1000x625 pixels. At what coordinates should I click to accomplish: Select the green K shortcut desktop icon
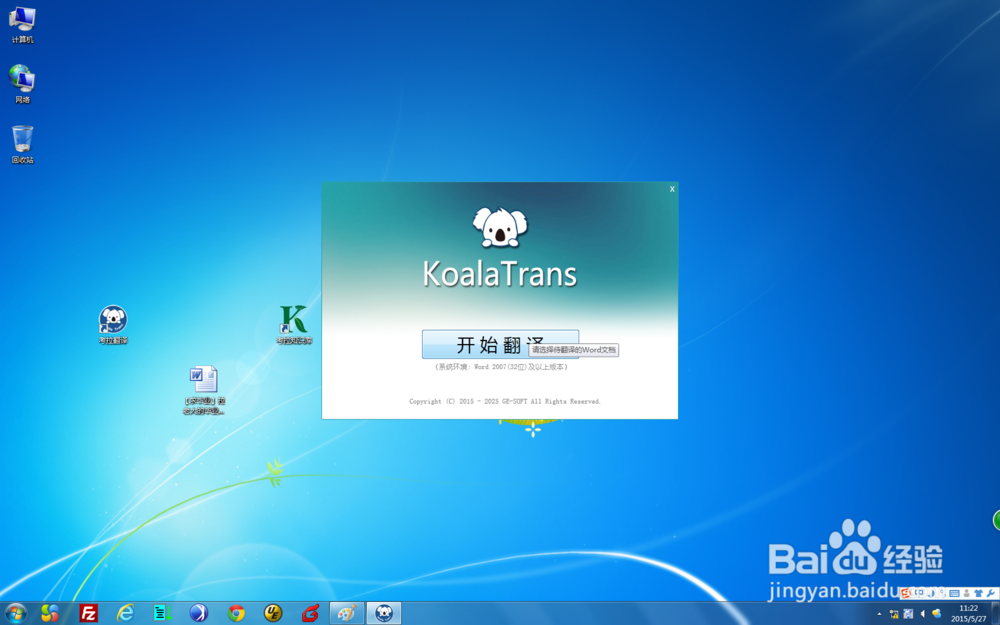pyautogui.click(x=294, y=325)
